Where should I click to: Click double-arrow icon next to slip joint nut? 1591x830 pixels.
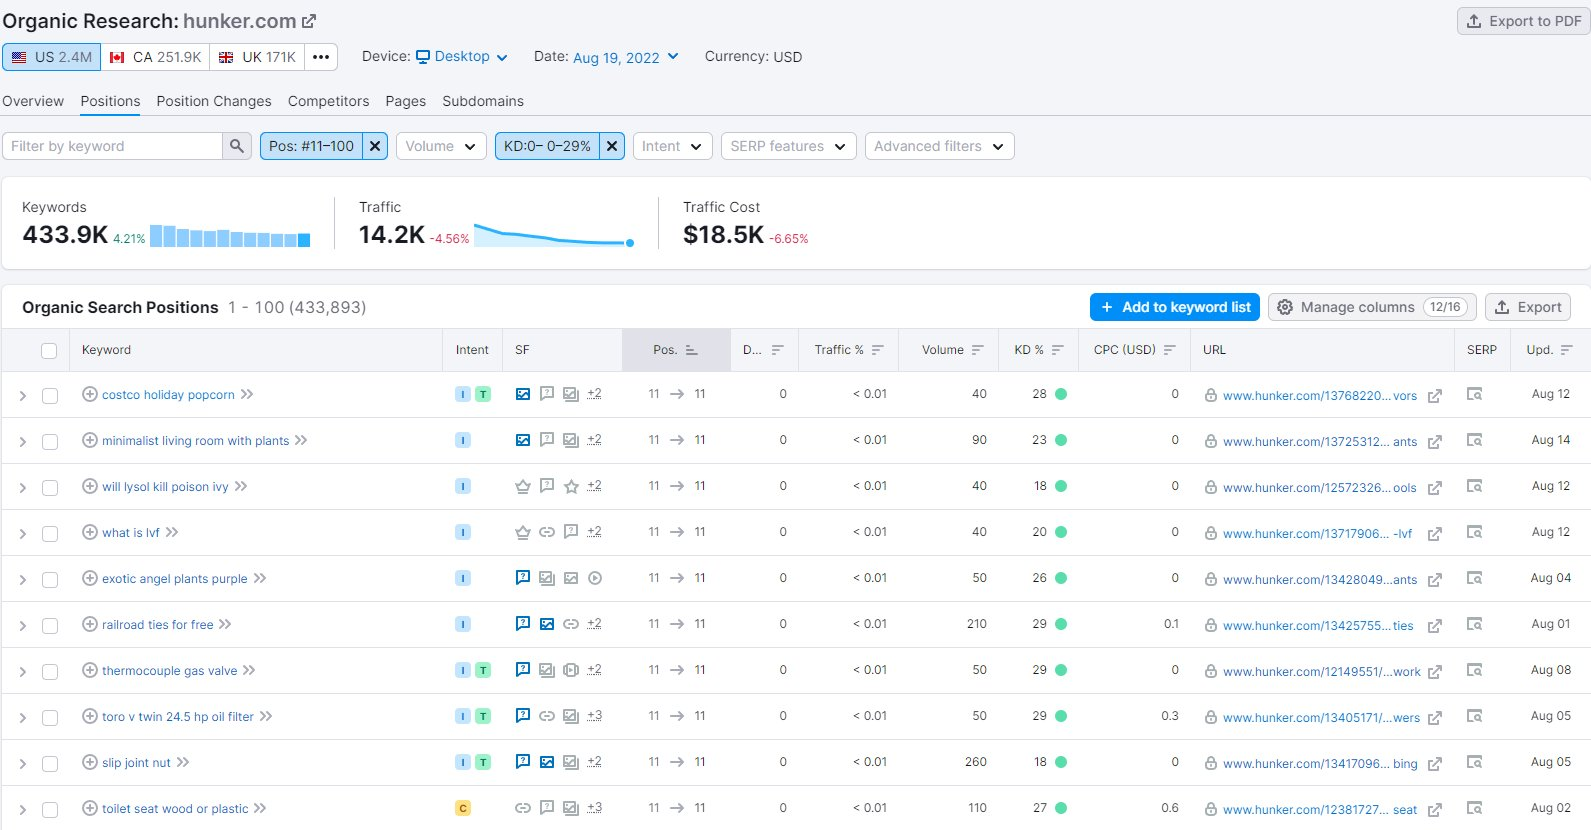coord(183,762)
